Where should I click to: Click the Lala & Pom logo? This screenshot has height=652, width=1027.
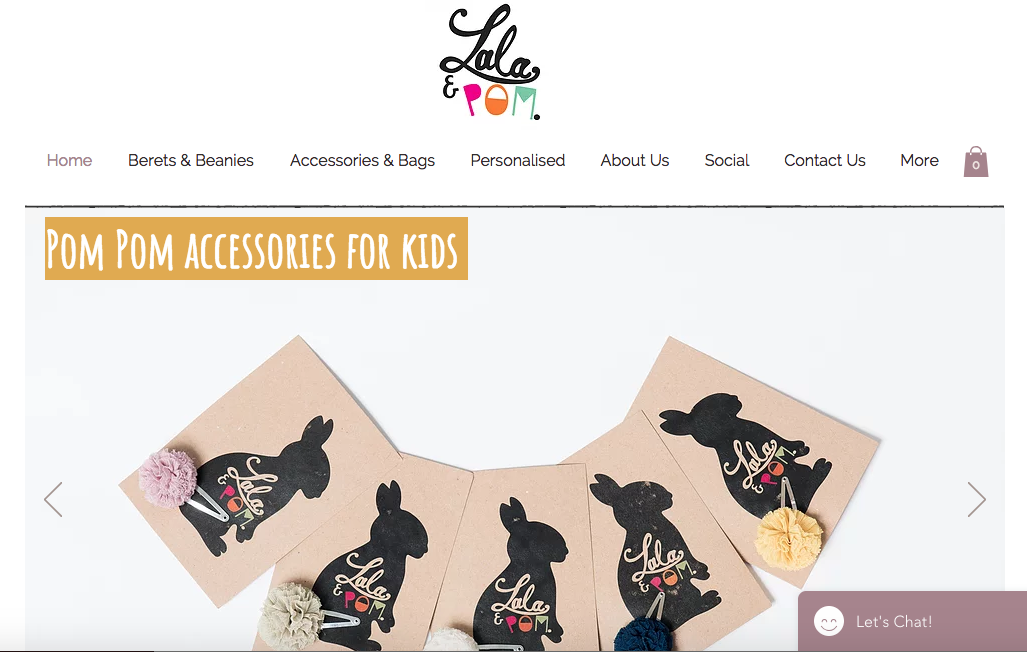(x=490, y=62)
